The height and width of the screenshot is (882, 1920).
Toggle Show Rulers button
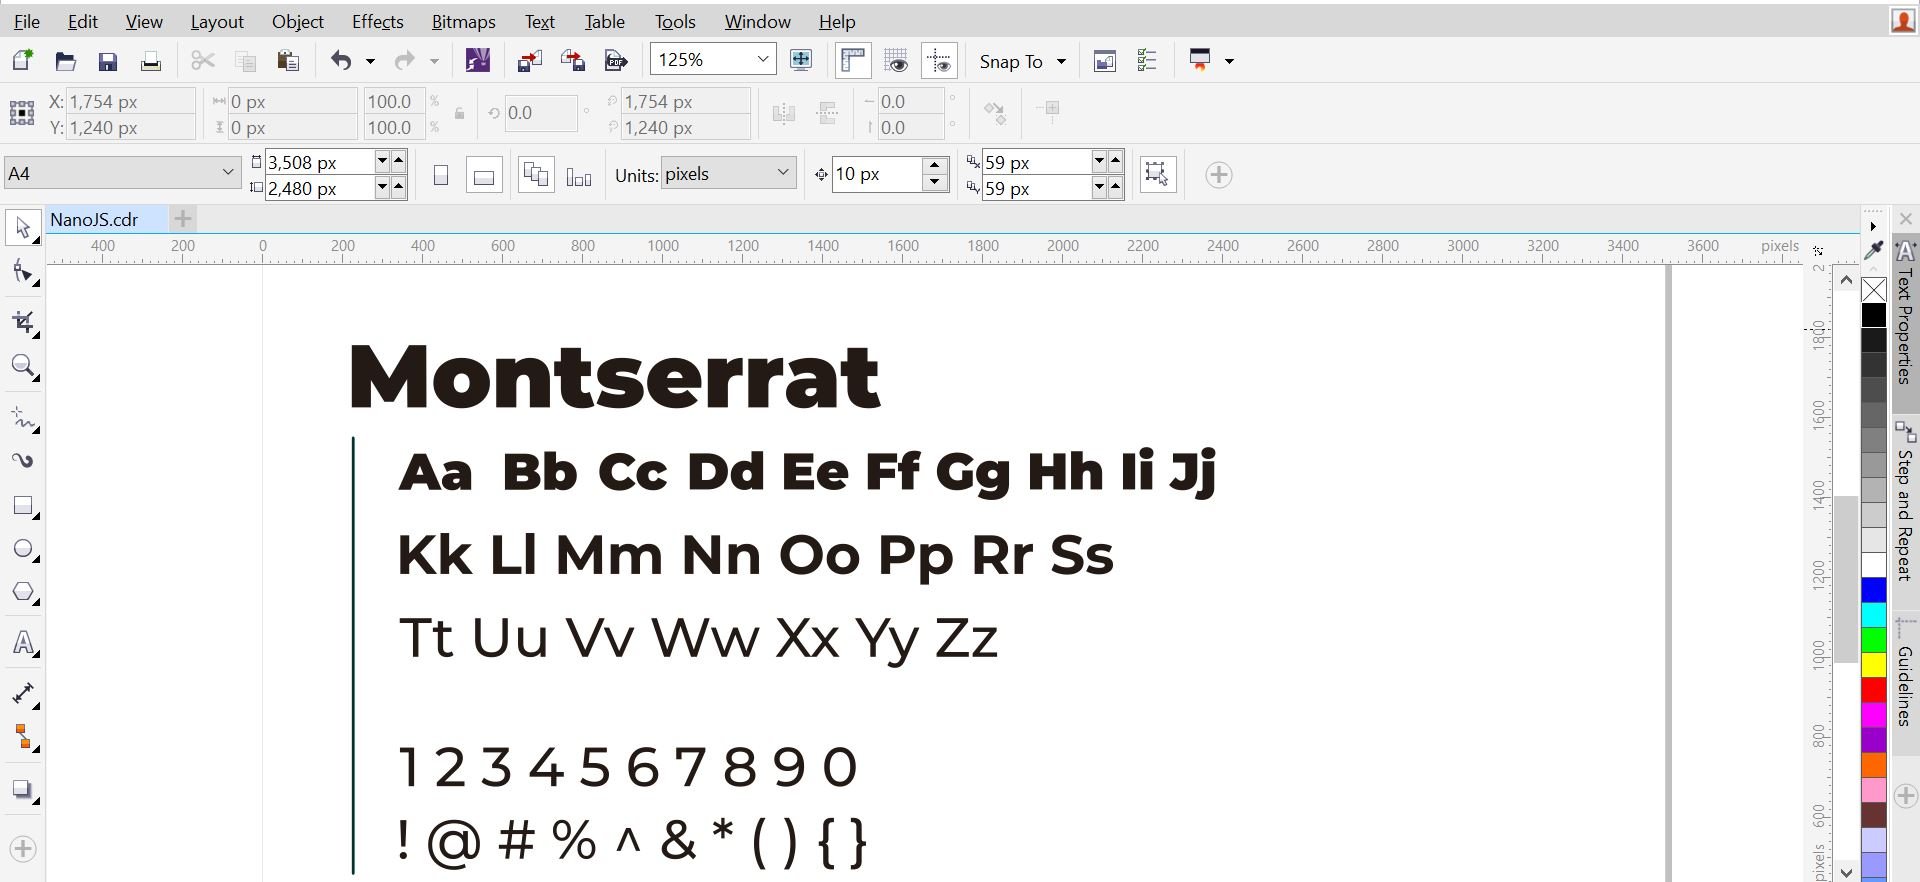pos(853,60)
